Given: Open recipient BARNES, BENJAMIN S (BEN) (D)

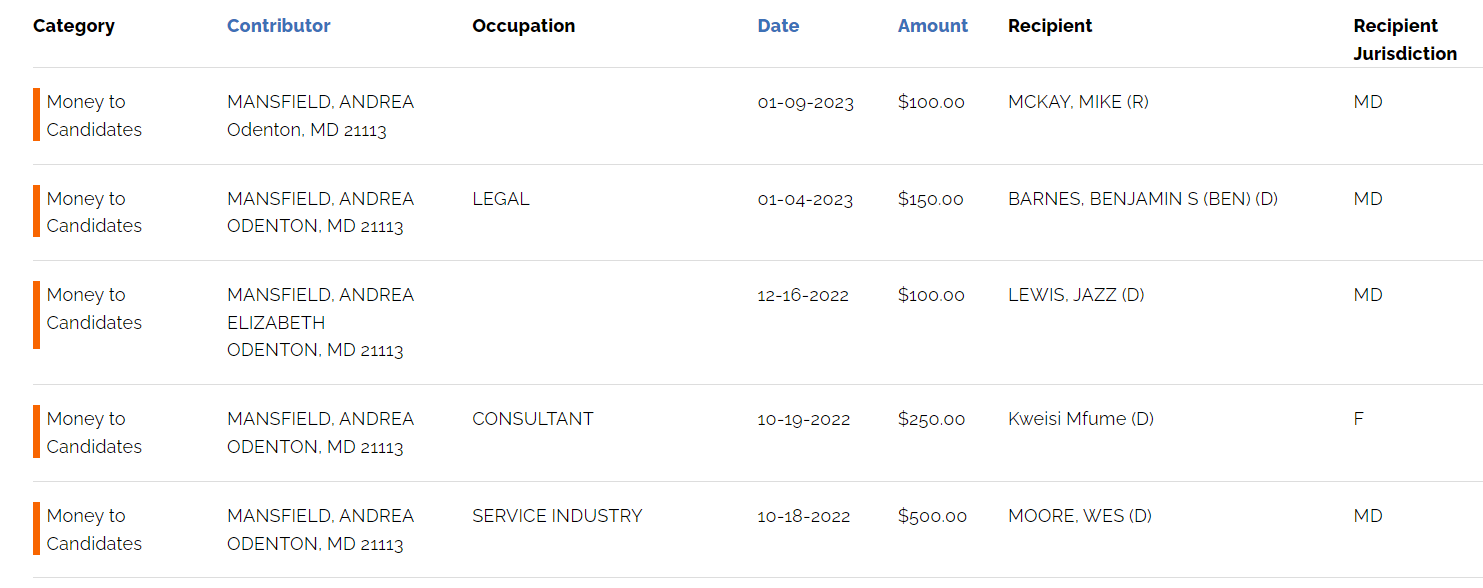Looking at the screenshot, I should (x=1142, y=199).
